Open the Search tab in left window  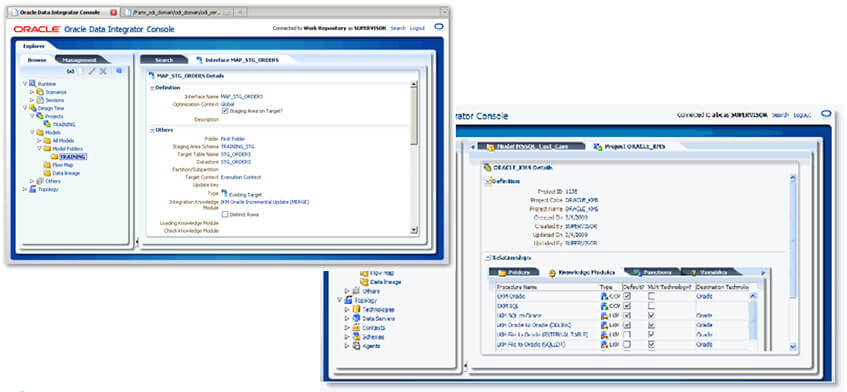coord(164,60)
